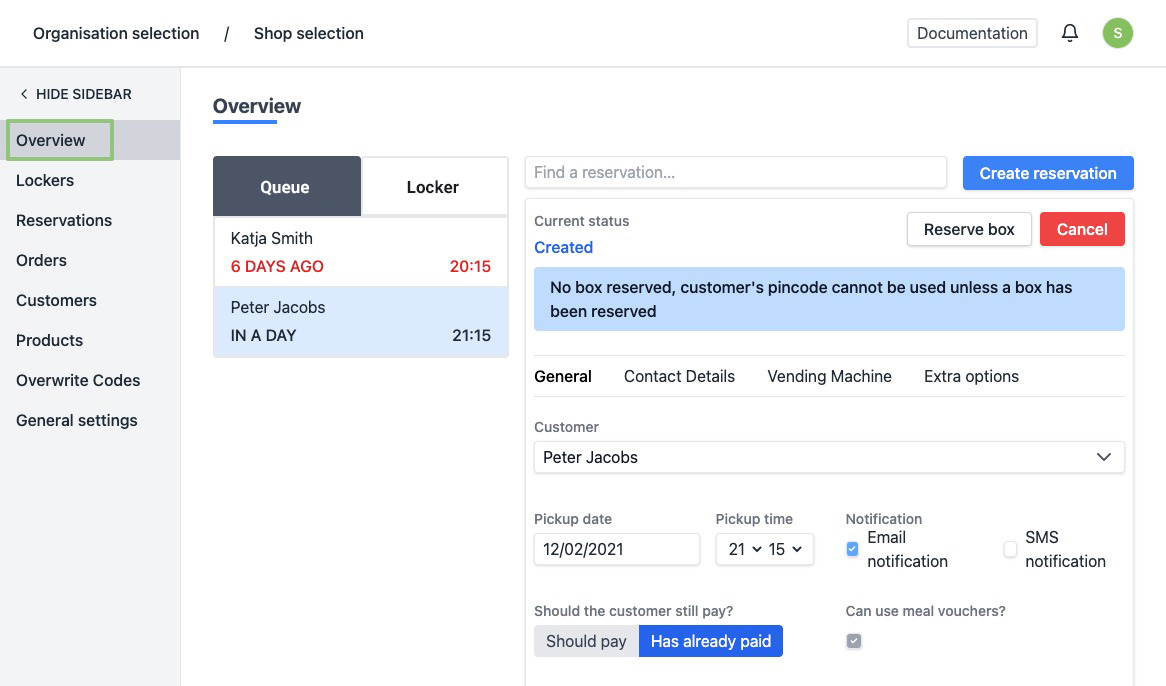The image size is (1166, 686).
Task: Open the pickup hour dropdown
Action: (744, 549)
